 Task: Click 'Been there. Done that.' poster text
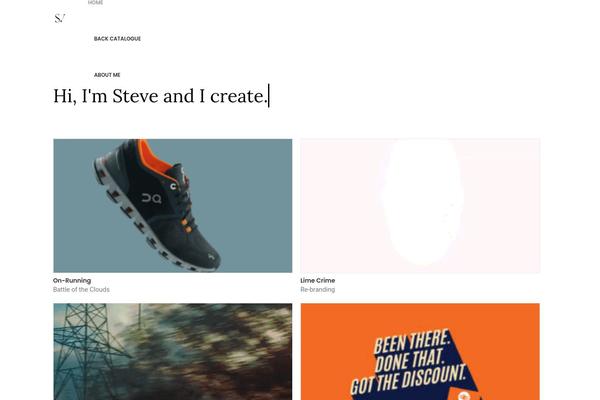(x=409, y=350)
